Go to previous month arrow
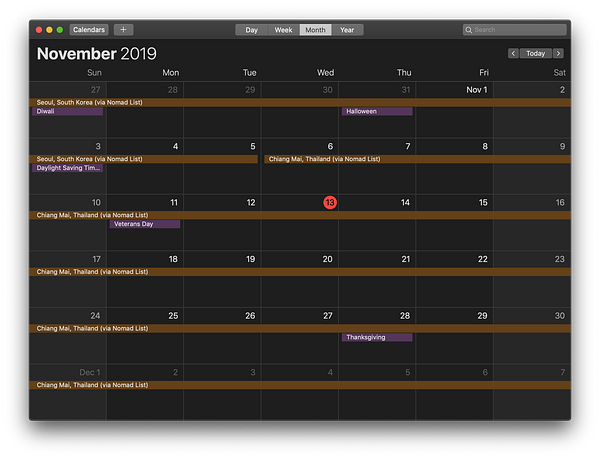 click(x=513, y=53)
